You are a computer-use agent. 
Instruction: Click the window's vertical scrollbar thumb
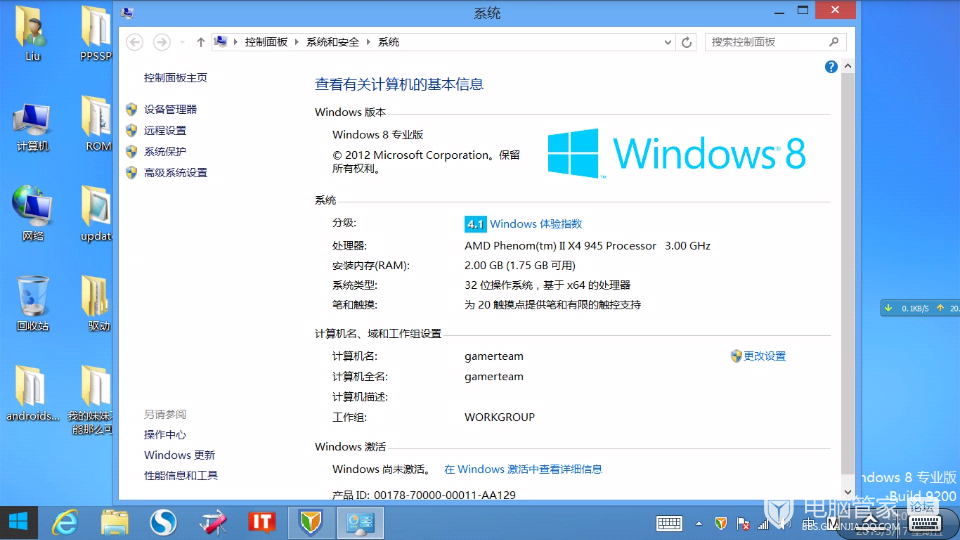tap(847, 272)
